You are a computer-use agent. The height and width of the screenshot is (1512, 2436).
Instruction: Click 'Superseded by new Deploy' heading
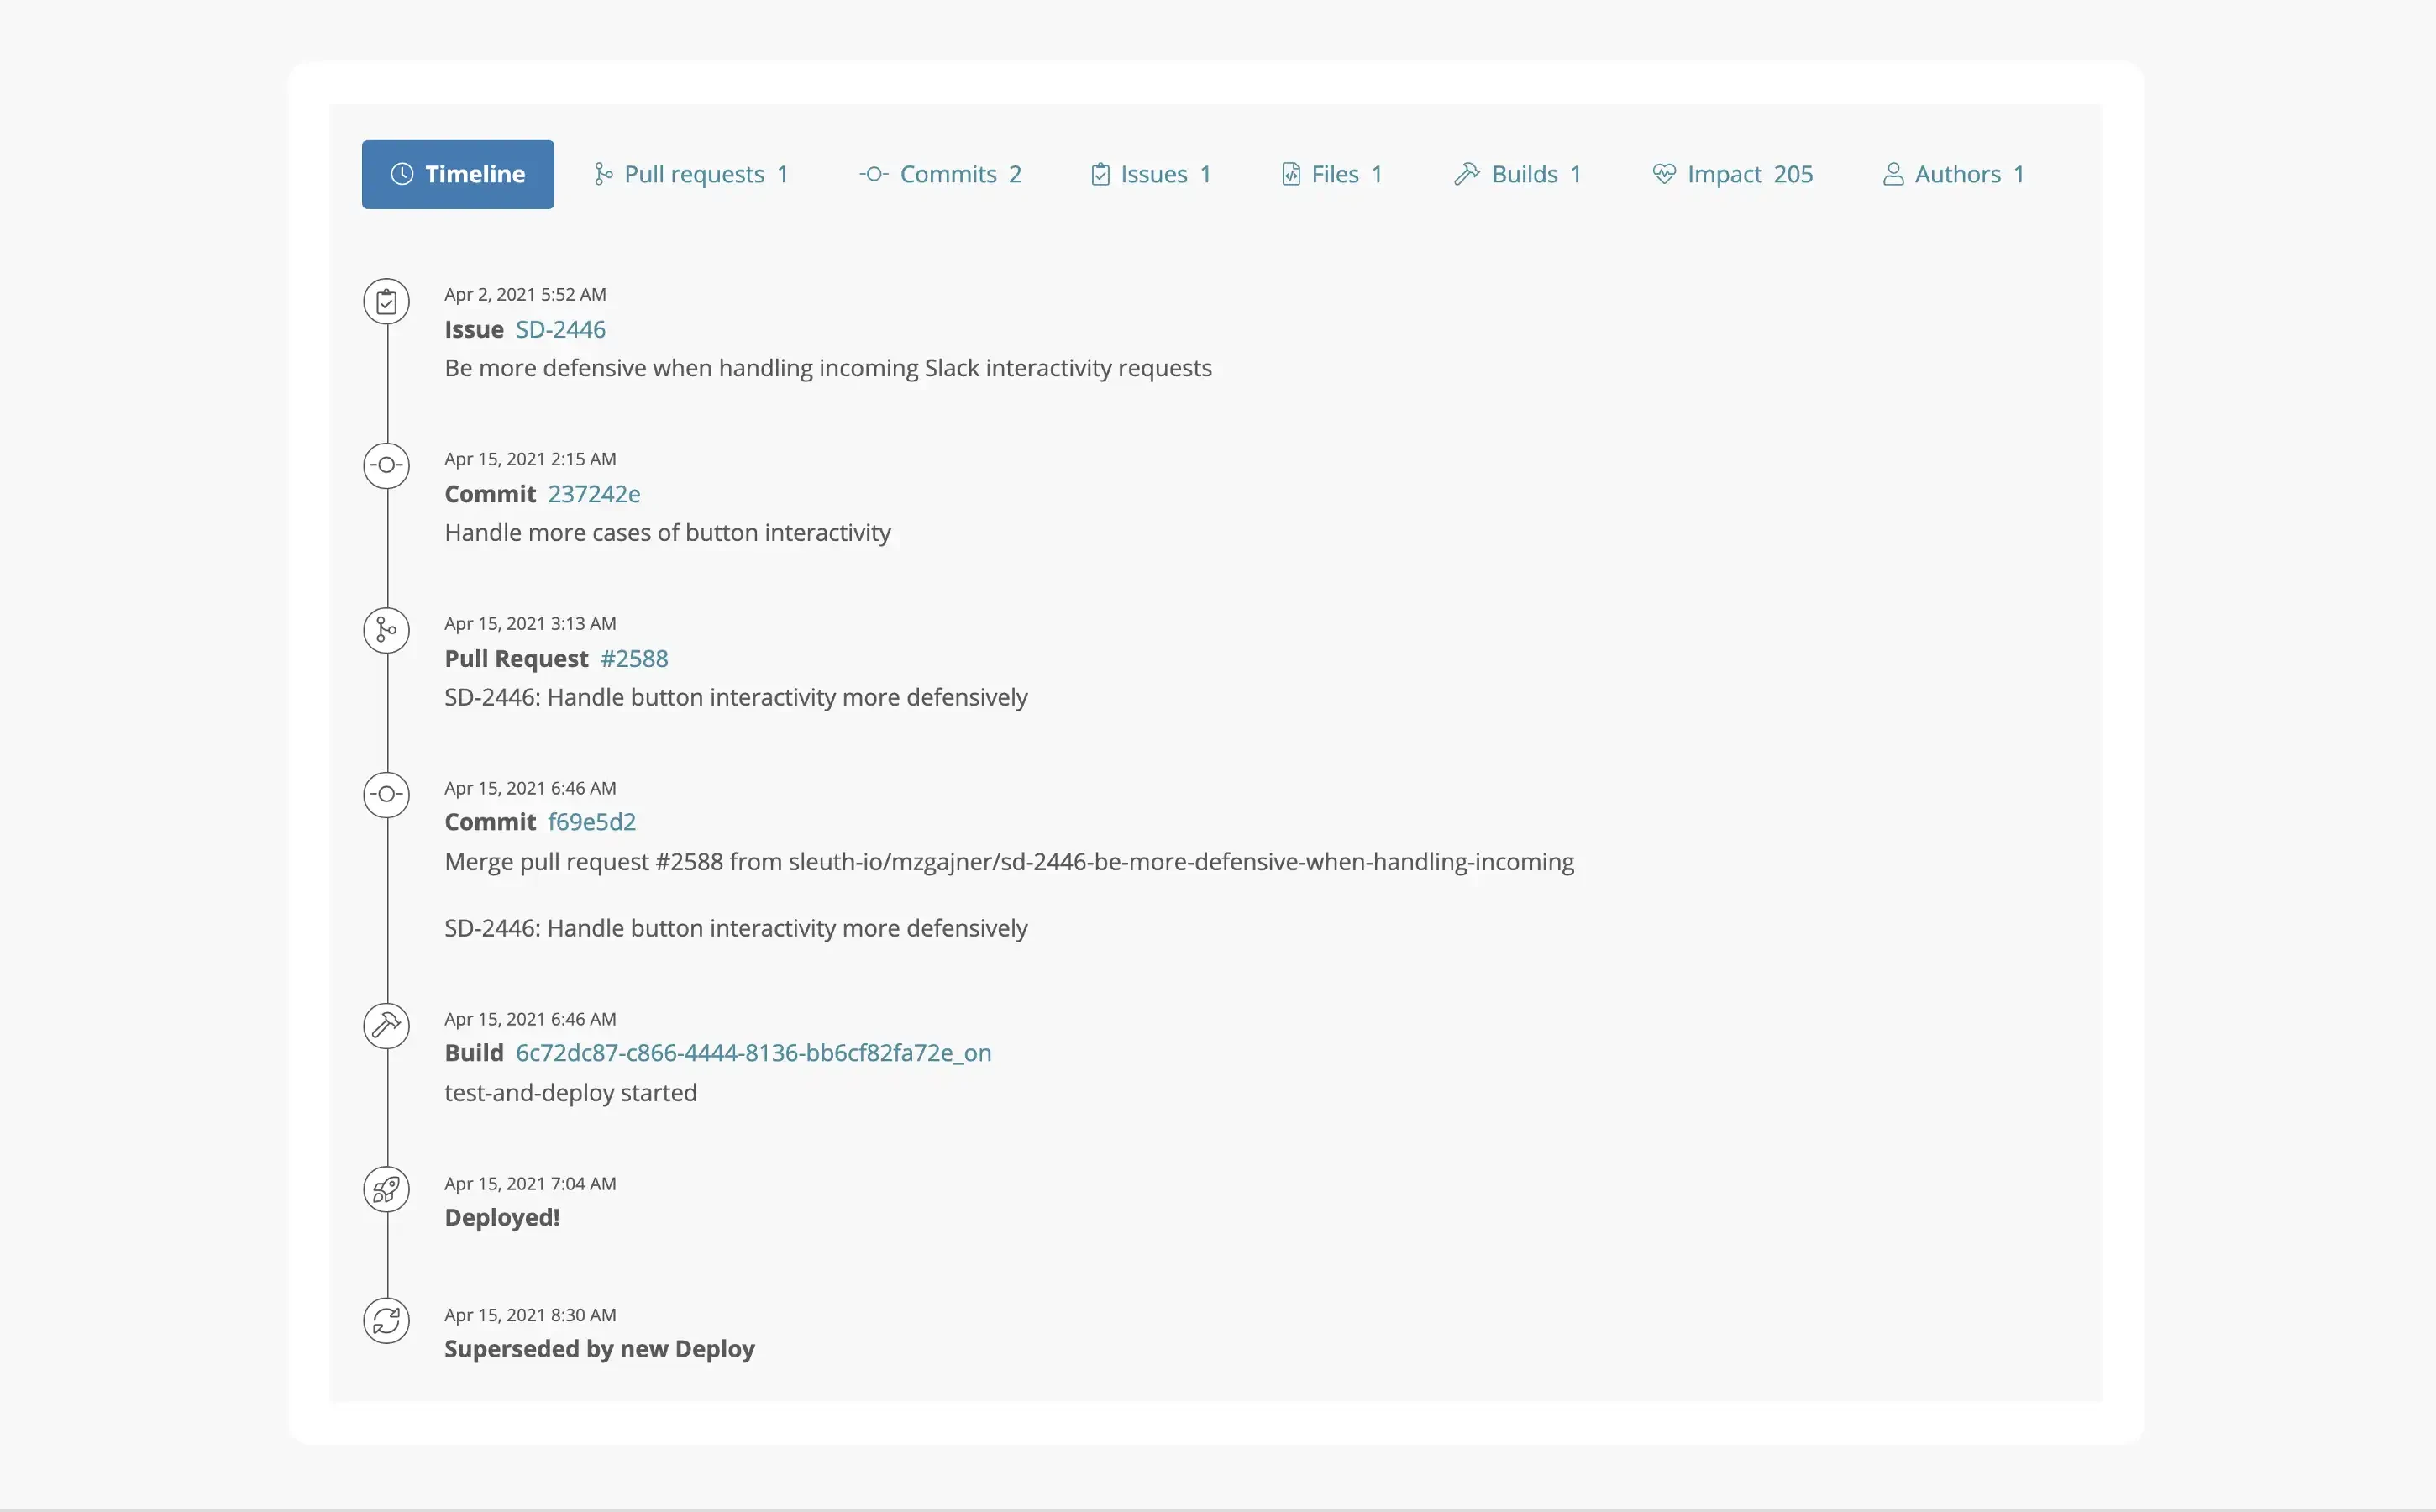point(599,1349)
